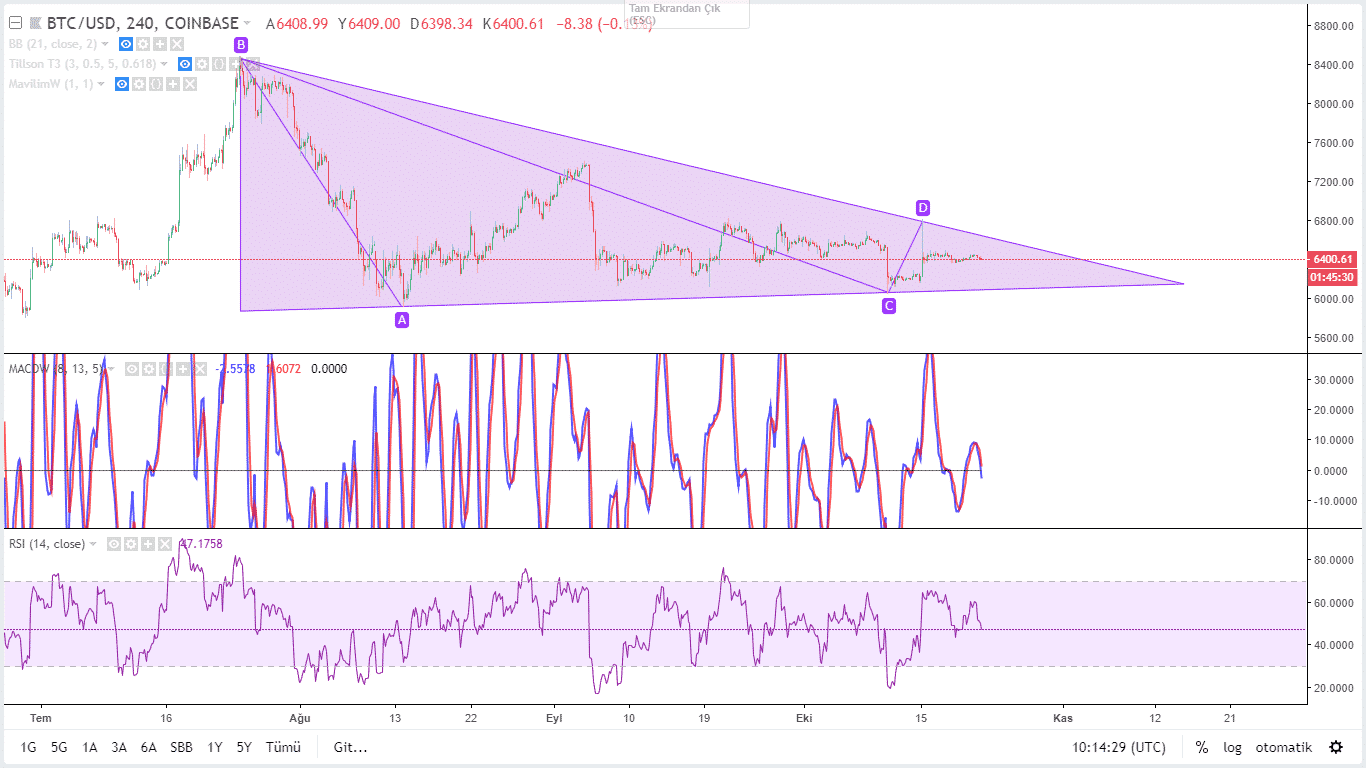
Task: Collapse the BTC/USD chart legend
Action: point(15,22)
